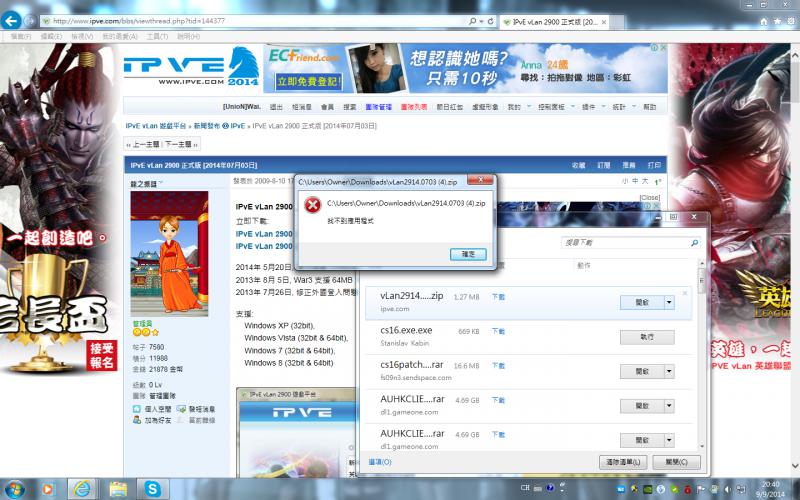Click 確定 in the error dialog
The image size is (800, 500).
[x=468, y=254]
